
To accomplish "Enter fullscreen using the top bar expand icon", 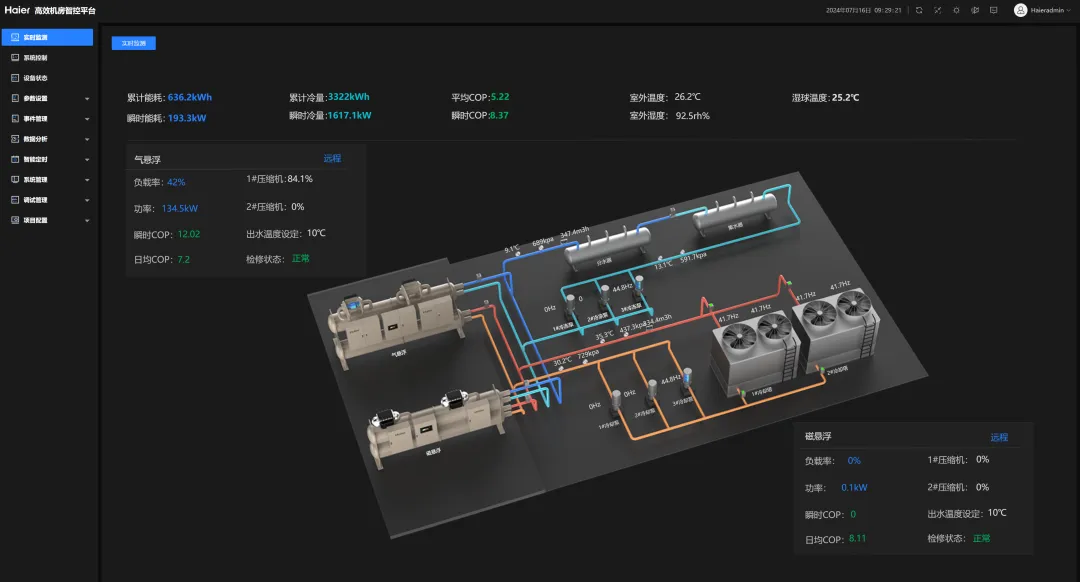I will (937, 10).
